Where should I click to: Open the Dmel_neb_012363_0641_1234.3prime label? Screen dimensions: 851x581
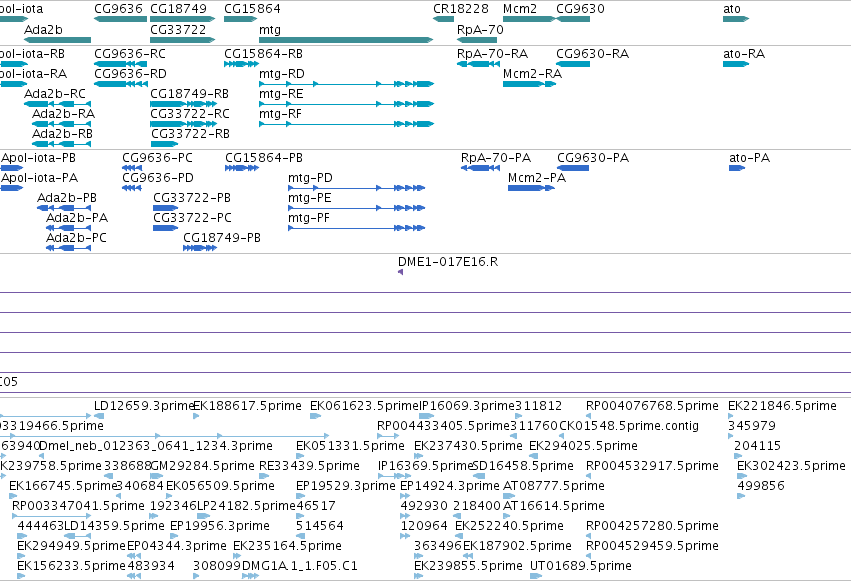pos(156,446)
